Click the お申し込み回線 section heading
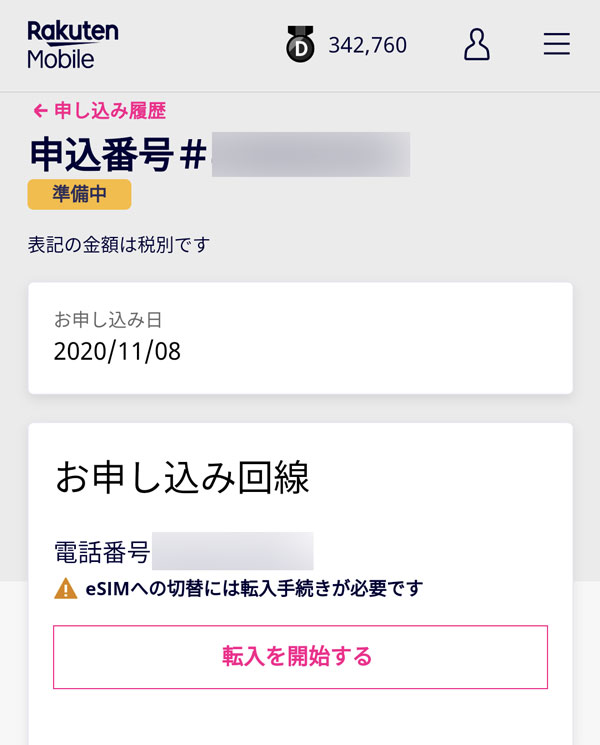600x745 pixels. click(x=182, y=478)
